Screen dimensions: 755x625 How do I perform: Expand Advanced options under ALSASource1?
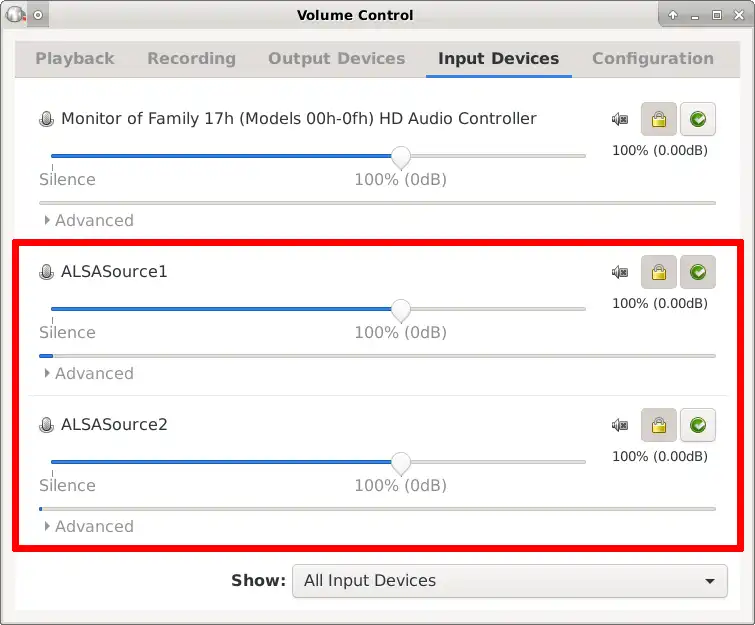88,374
